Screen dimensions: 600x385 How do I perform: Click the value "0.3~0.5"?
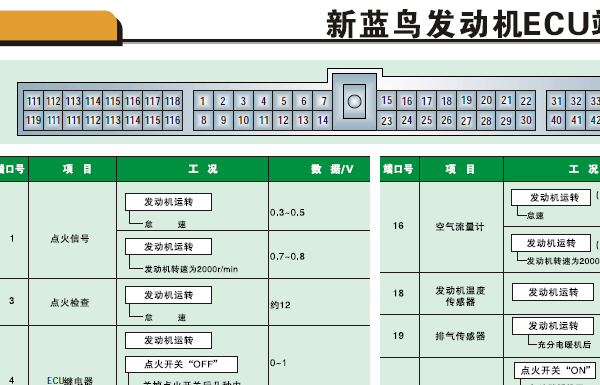coord(287,212)
